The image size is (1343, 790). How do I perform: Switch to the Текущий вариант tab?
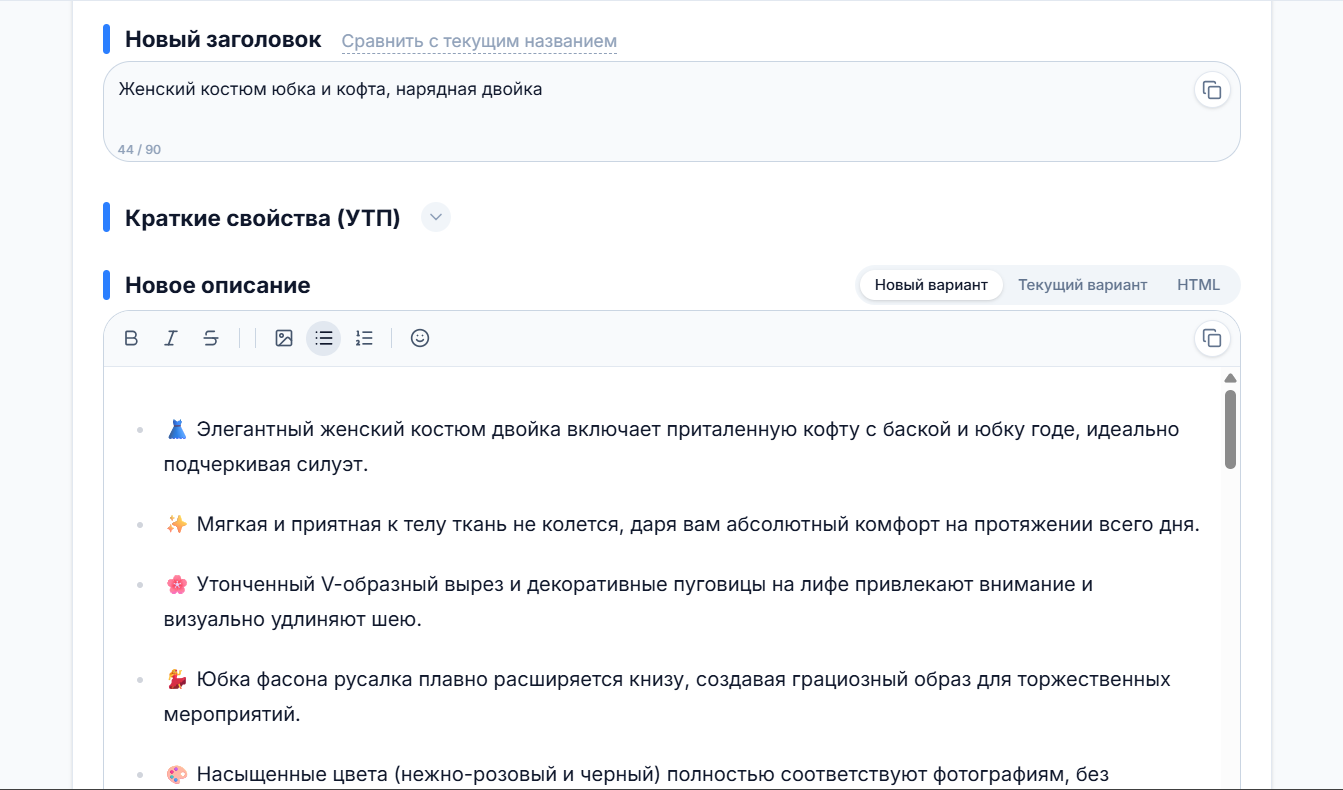pos(1082,285)
